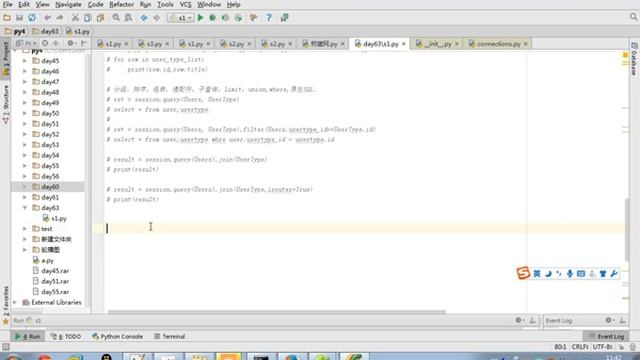Run s1 with the green play icon

click(x=200, y=18)
